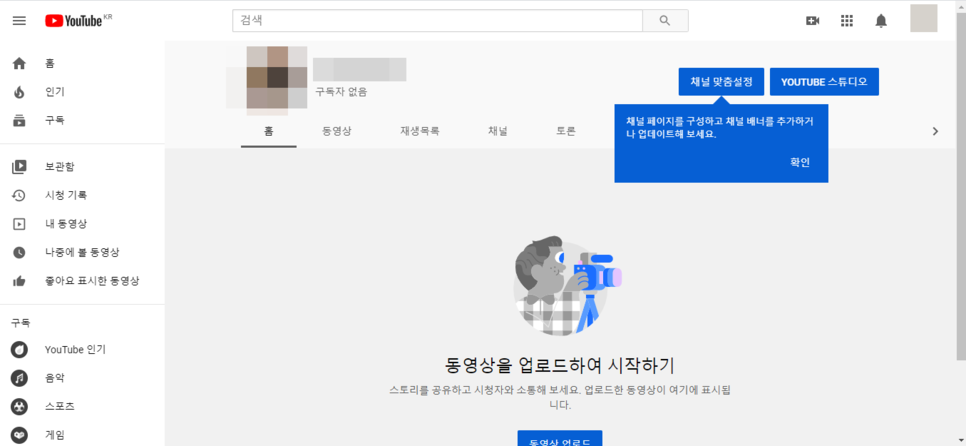Click the search magnifier button
The width and height of the screenshot is (966, 446).
pos(665,20)
